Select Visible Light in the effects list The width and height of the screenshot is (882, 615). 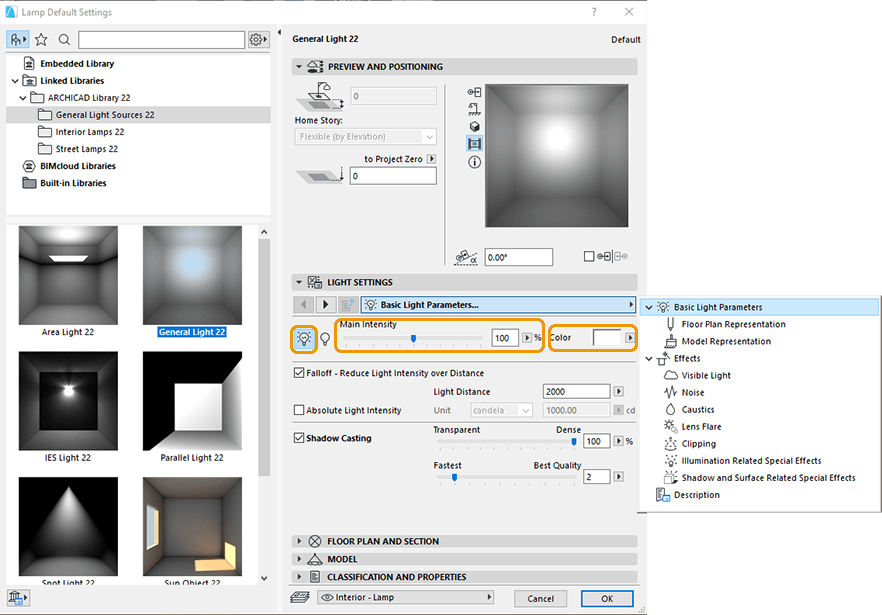(x=706, y=375)
